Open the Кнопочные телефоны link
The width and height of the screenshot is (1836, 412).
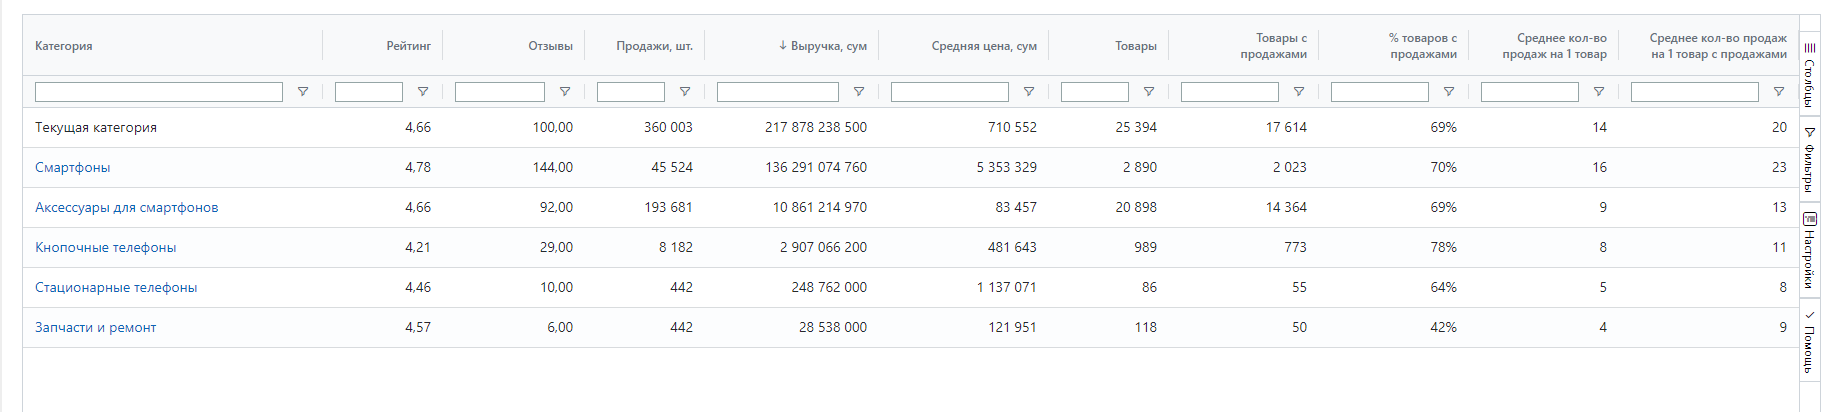105,247
